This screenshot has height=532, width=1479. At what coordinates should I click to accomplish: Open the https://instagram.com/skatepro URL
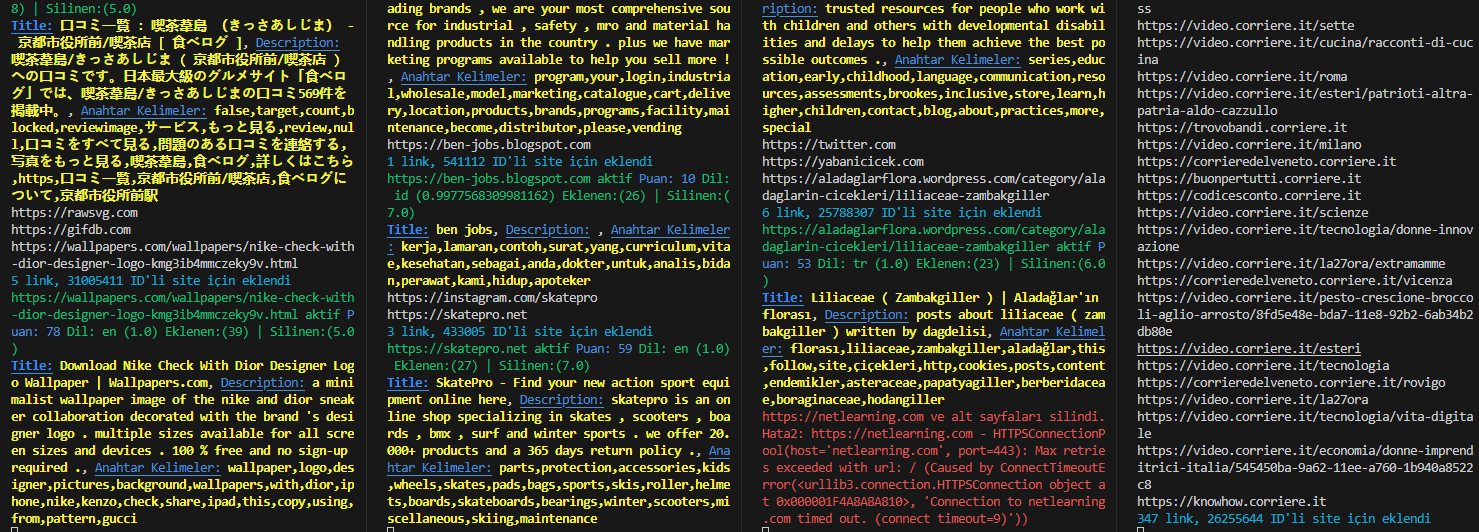(492, 297)
